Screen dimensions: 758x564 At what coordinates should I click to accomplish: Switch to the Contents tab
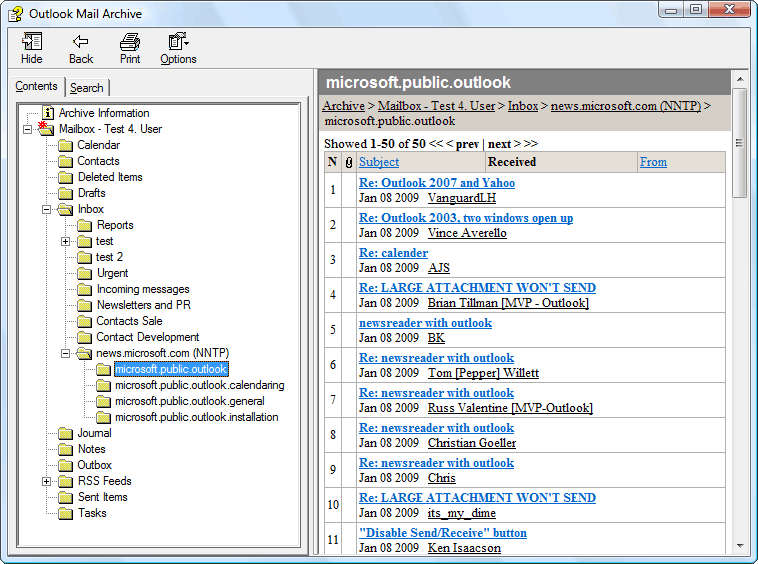pyautogui.click(x=36, y=87)
